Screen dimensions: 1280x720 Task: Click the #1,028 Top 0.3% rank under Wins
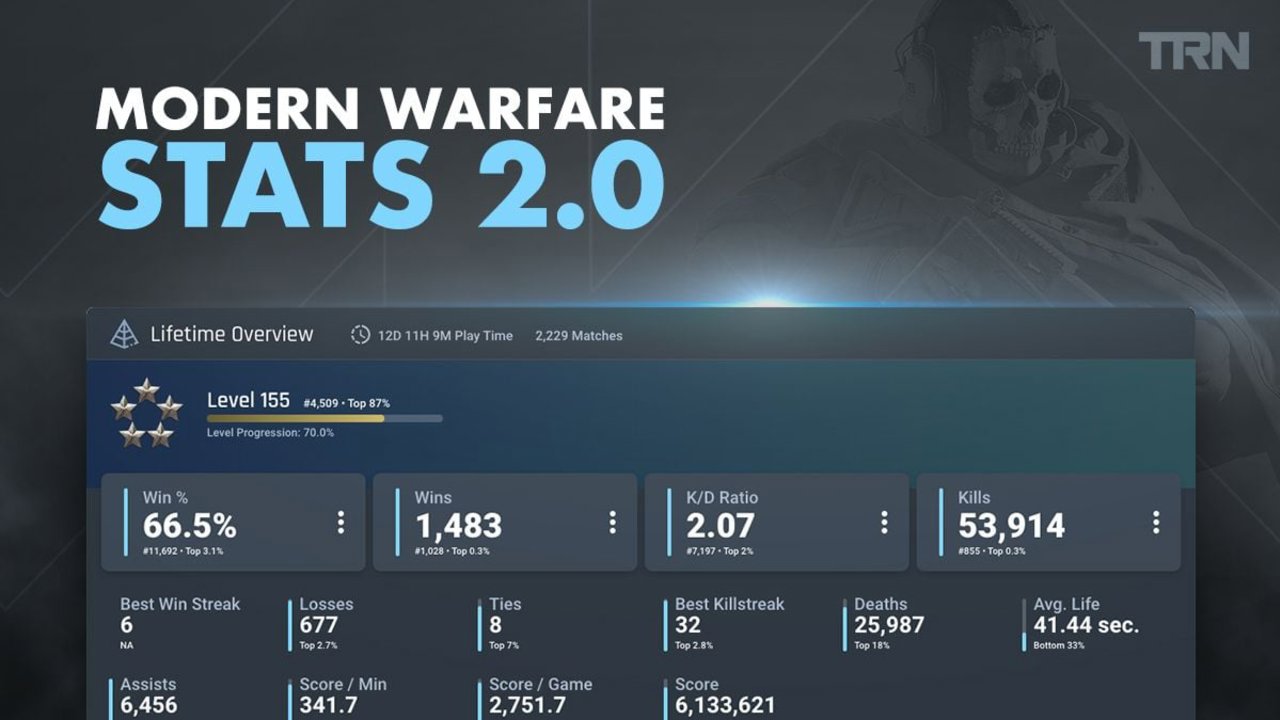[x=452, y=551]
